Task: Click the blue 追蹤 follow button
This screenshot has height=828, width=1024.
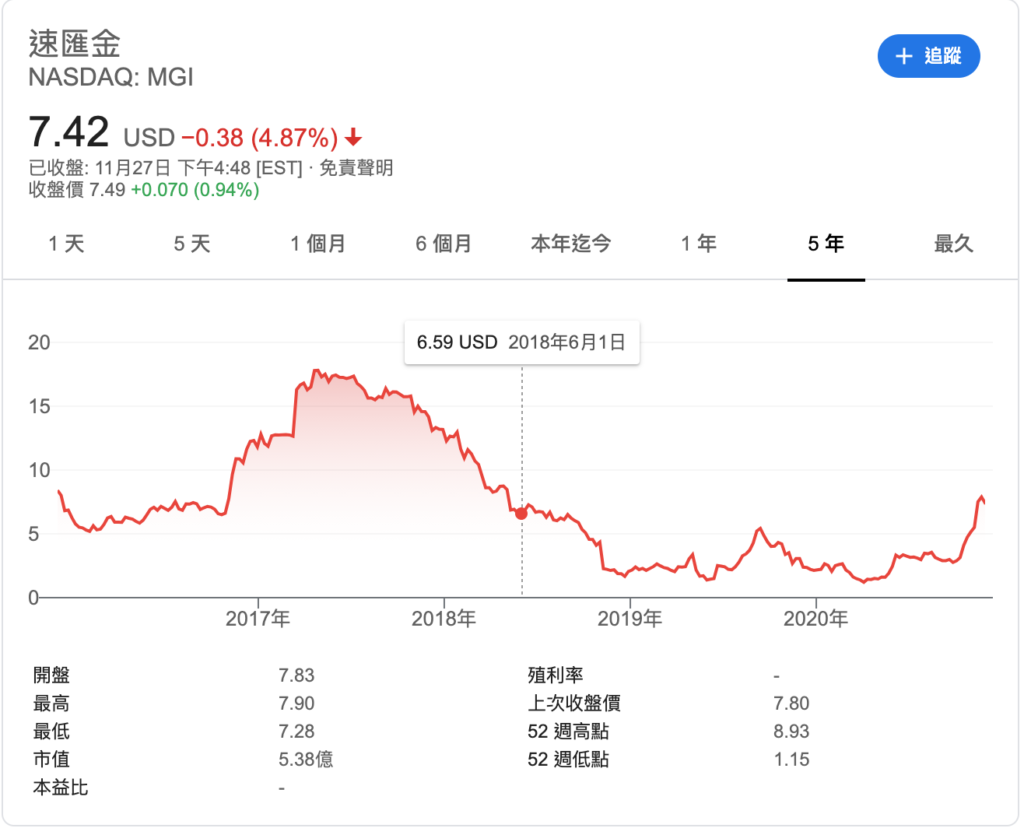Action: (928, 56)
